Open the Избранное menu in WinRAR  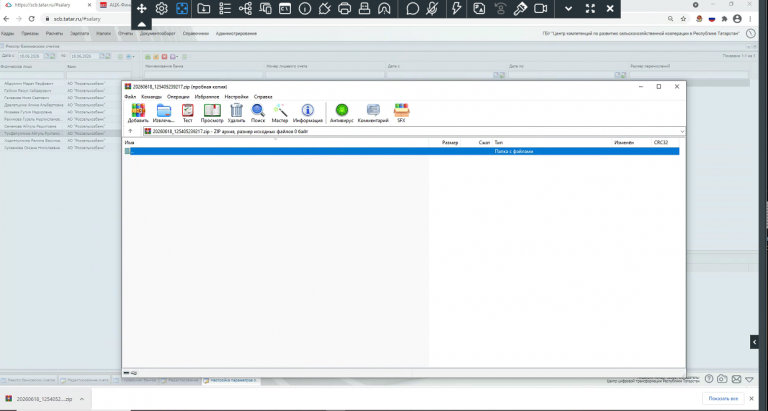(x=207, y=97)
